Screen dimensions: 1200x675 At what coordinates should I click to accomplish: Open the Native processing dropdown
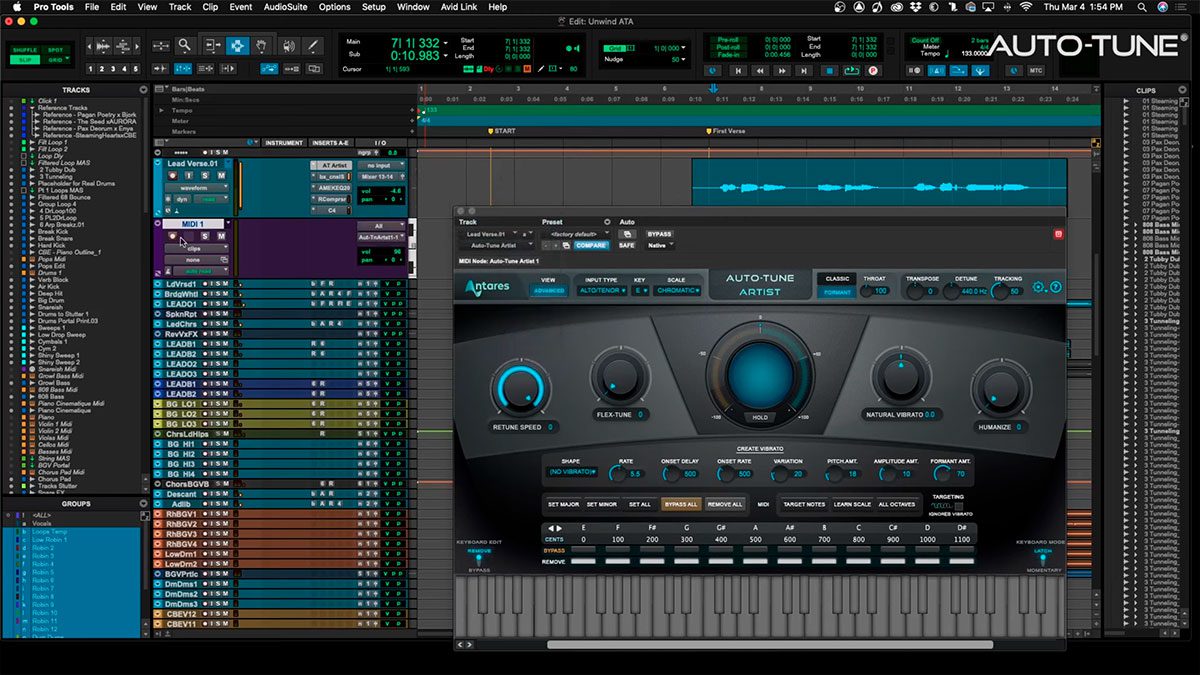point(660,245)
